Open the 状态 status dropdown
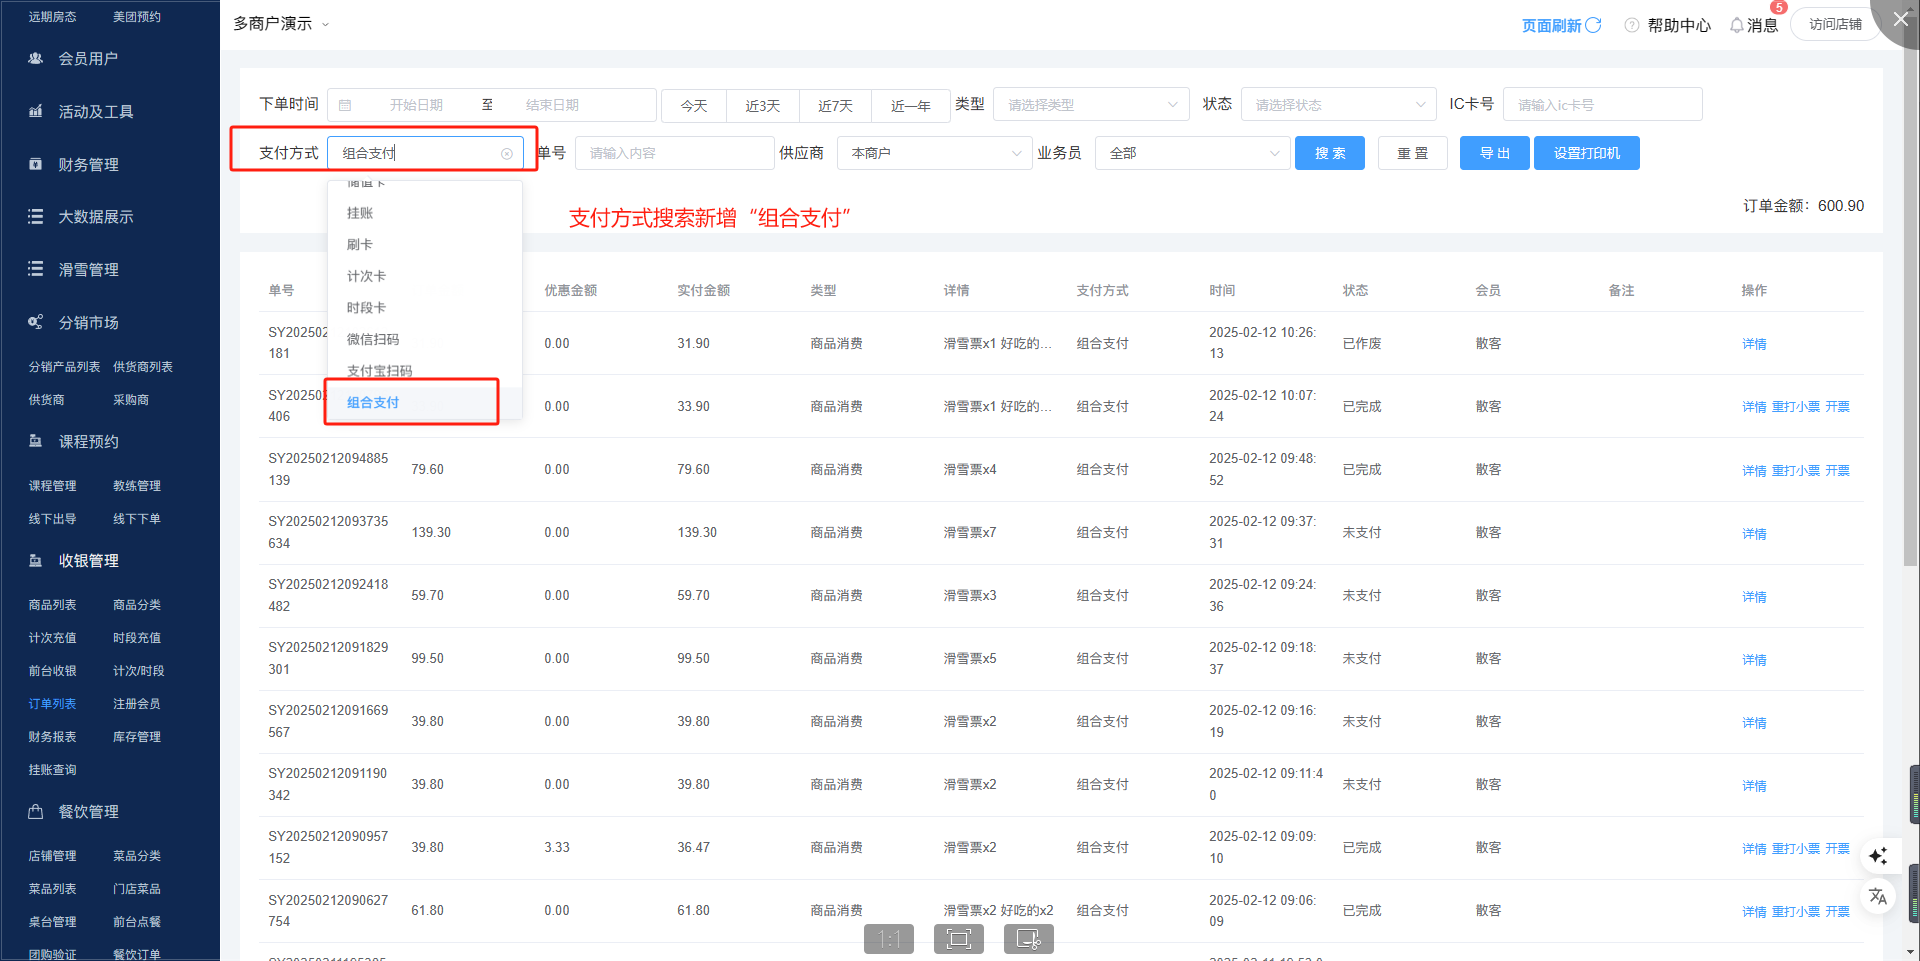1920x961 pixels. tap(1338, 105)
